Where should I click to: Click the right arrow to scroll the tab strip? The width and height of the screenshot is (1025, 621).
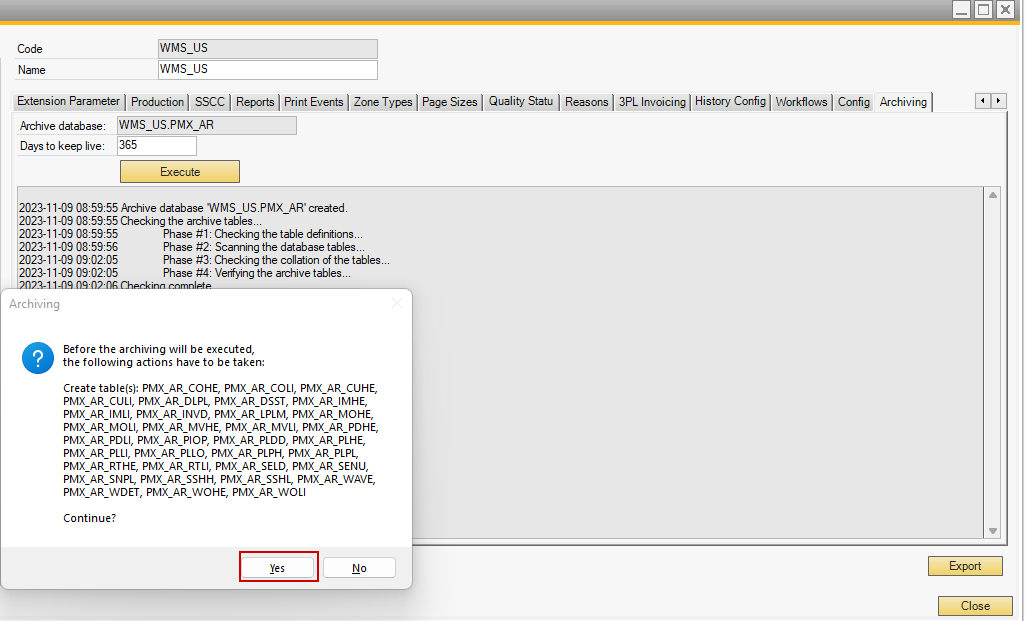coord(999,101)
